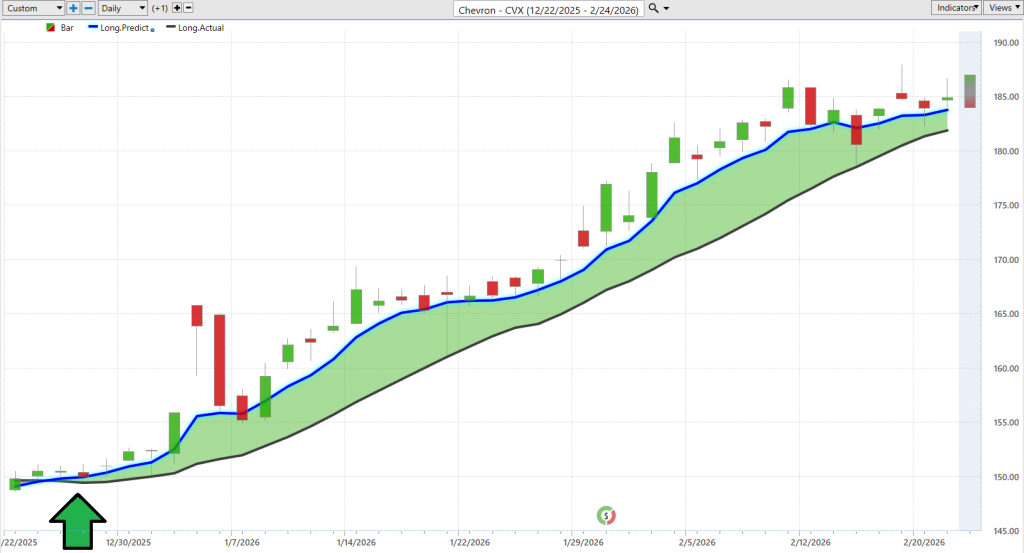Click the Bar legend label
Viewport: 1024px width, 553px height.
(67, 28)
